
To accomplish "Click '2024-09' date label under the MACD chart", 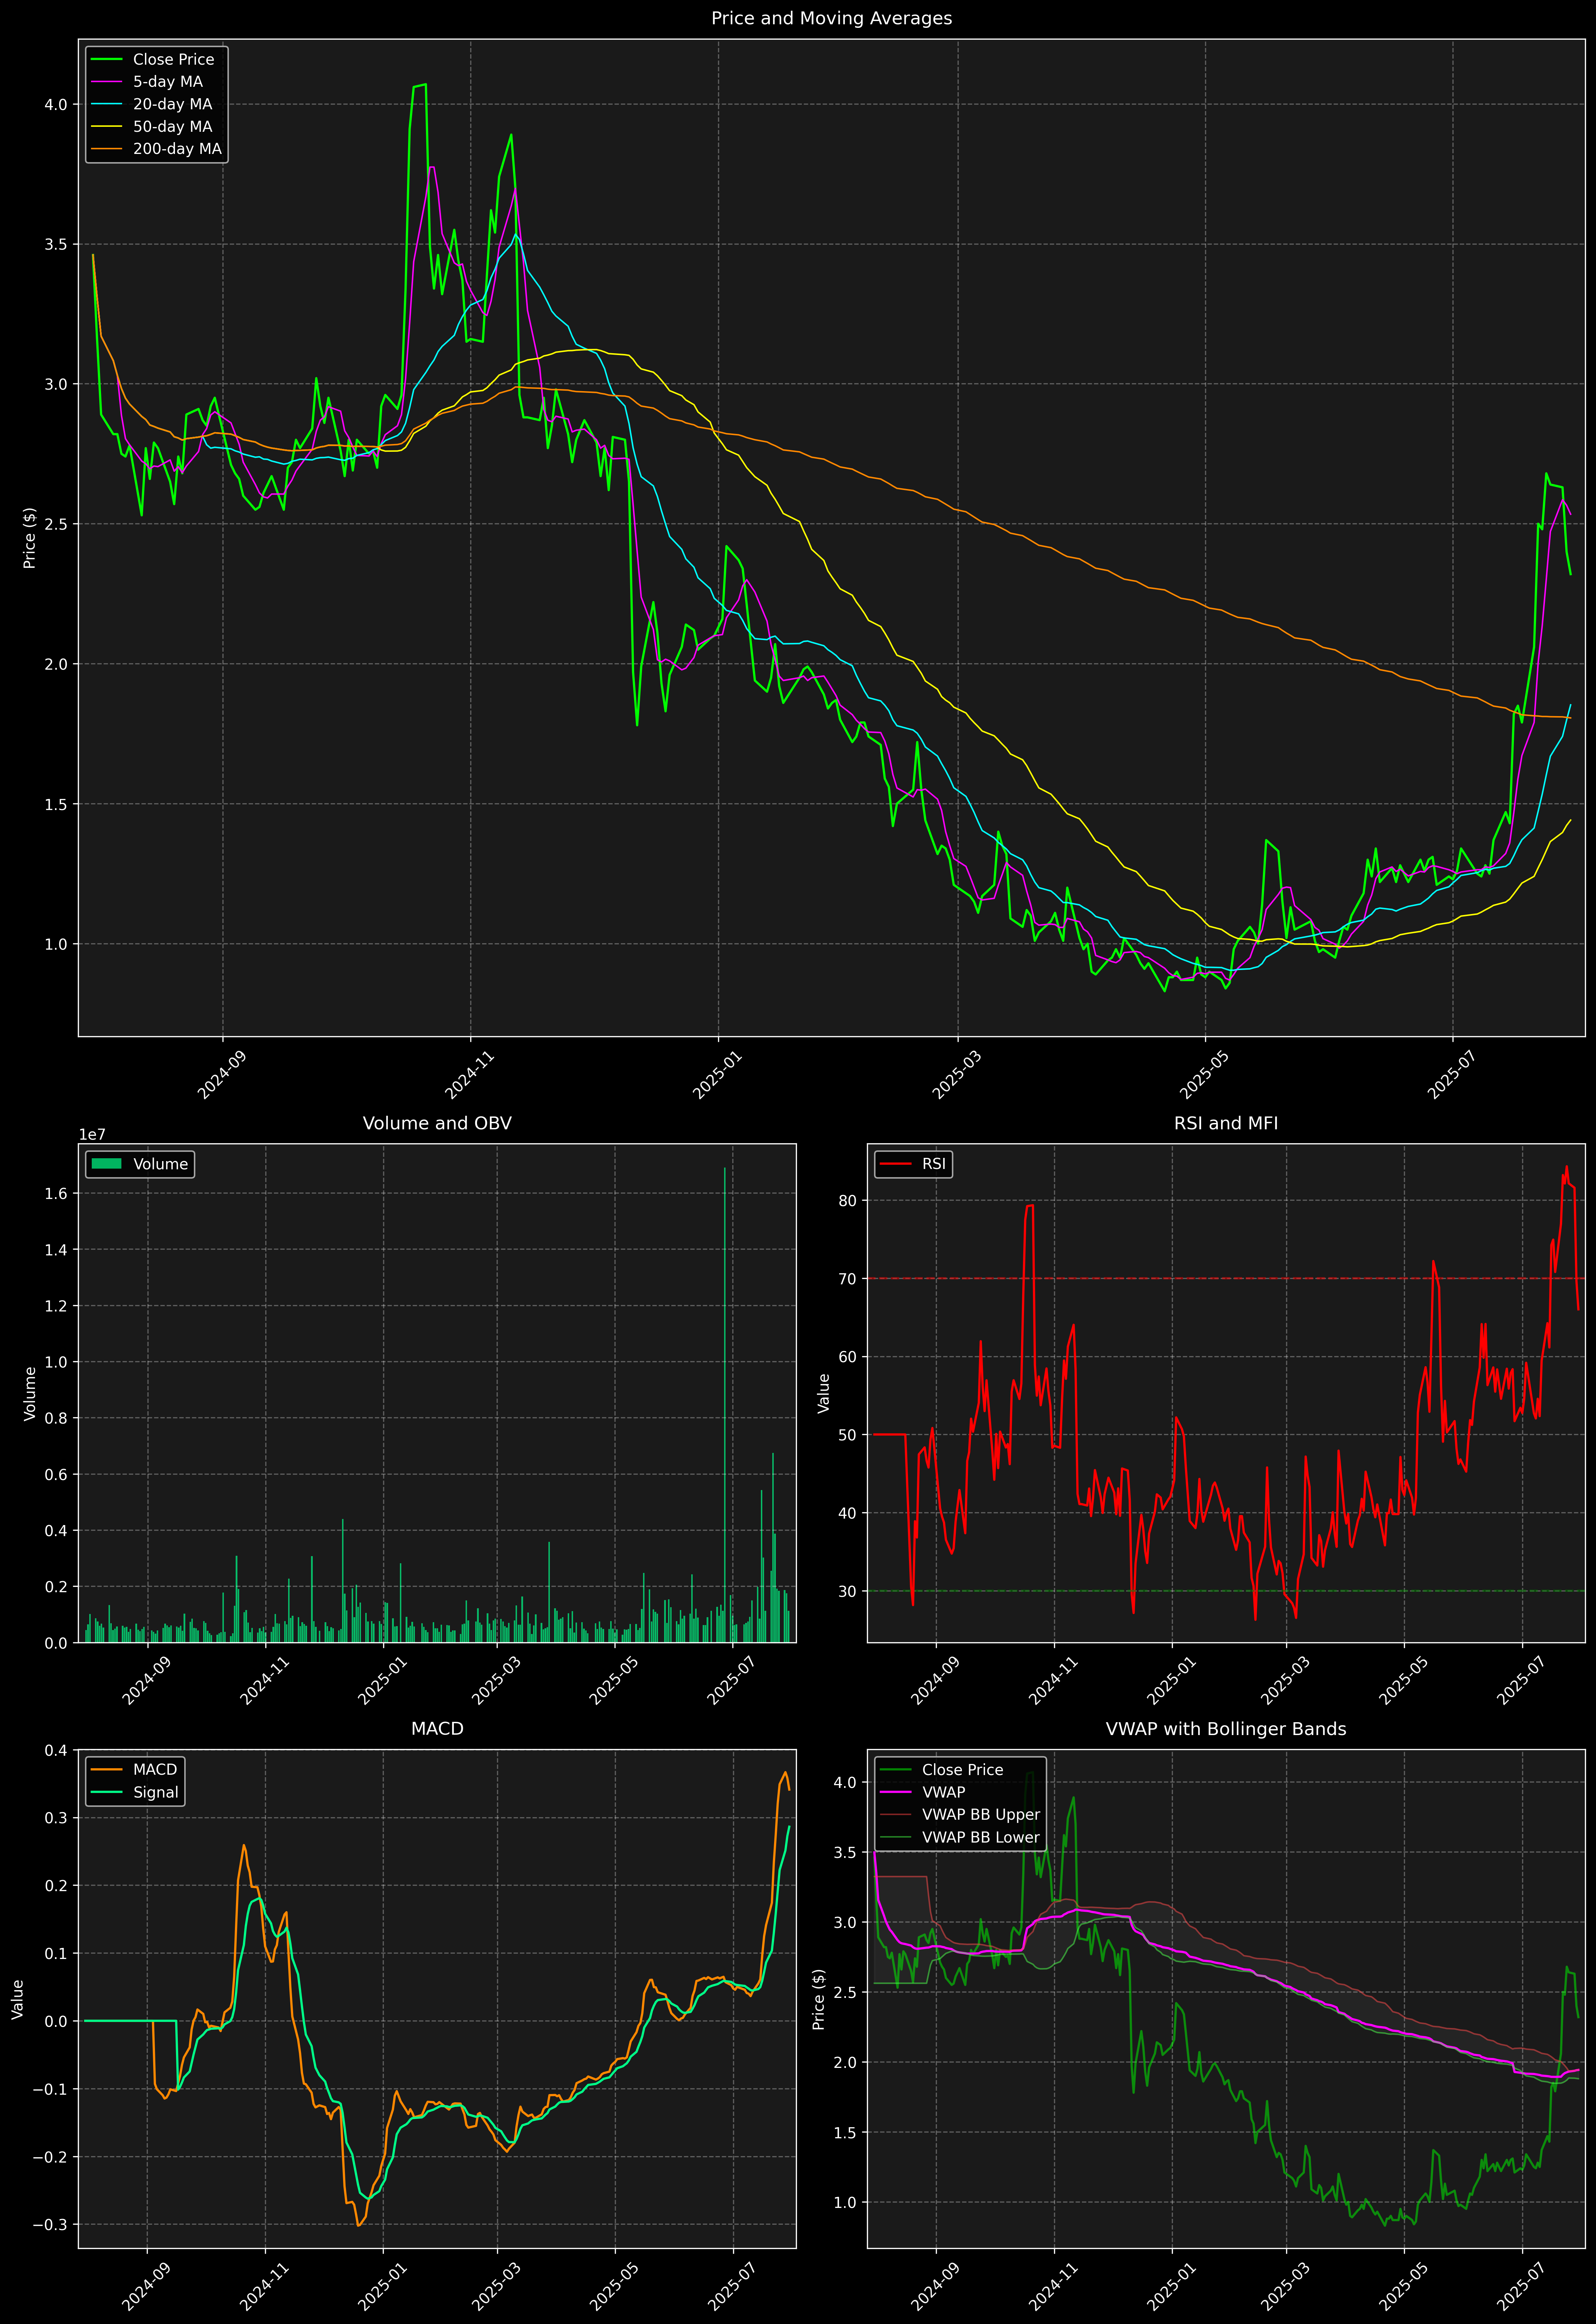I will point(147,2287).
